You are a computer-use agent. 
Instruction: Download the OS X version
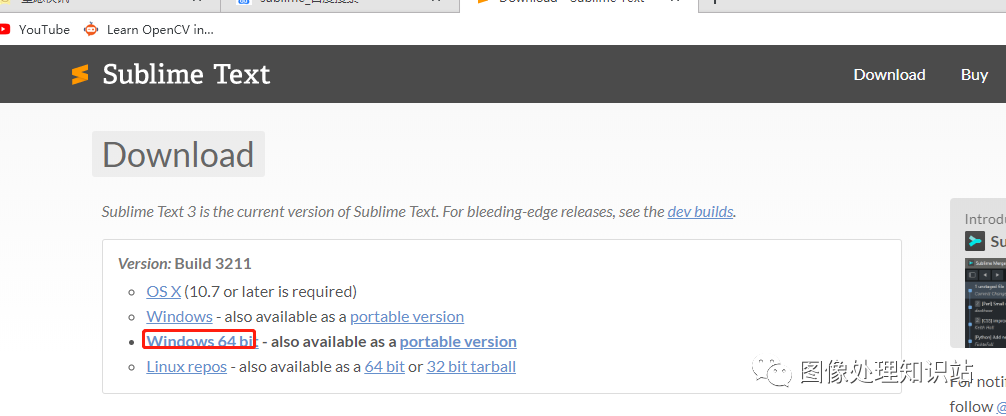click(x=164, y=291)
